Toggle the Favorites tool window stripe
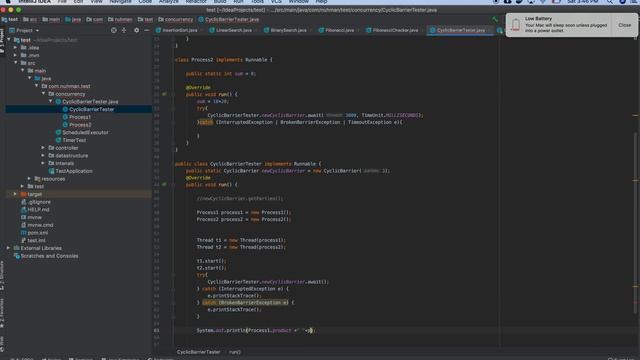 (2, 313)
